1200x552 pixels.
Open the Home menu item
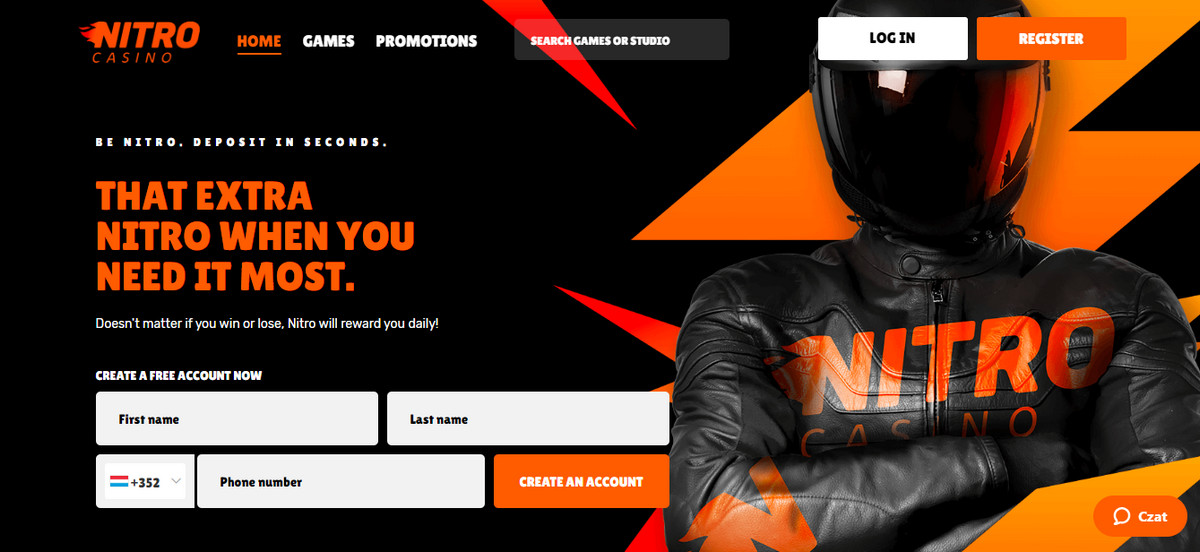259,41
